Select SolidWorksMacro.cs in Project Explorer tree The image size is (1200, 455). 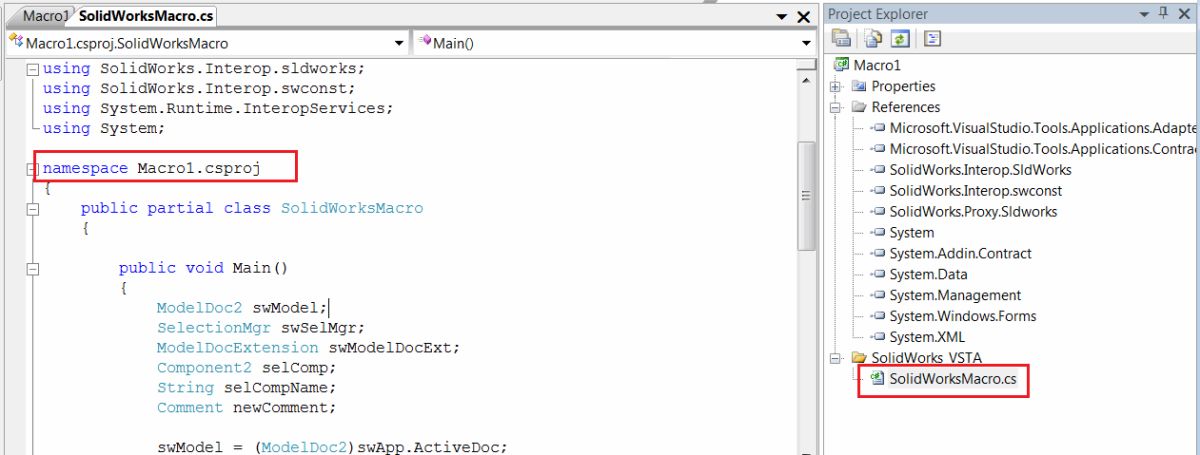tap(953, 379)
